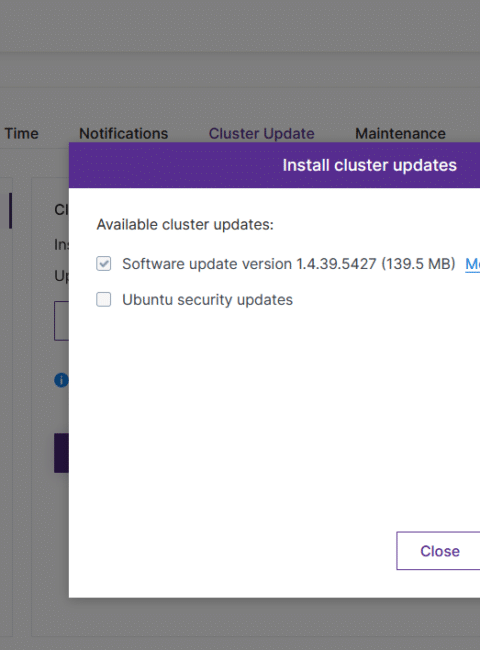The image size is (480, 650).
Task: Click the Close button in dialog
Action: pyautogui.click(x=438, y=551)
